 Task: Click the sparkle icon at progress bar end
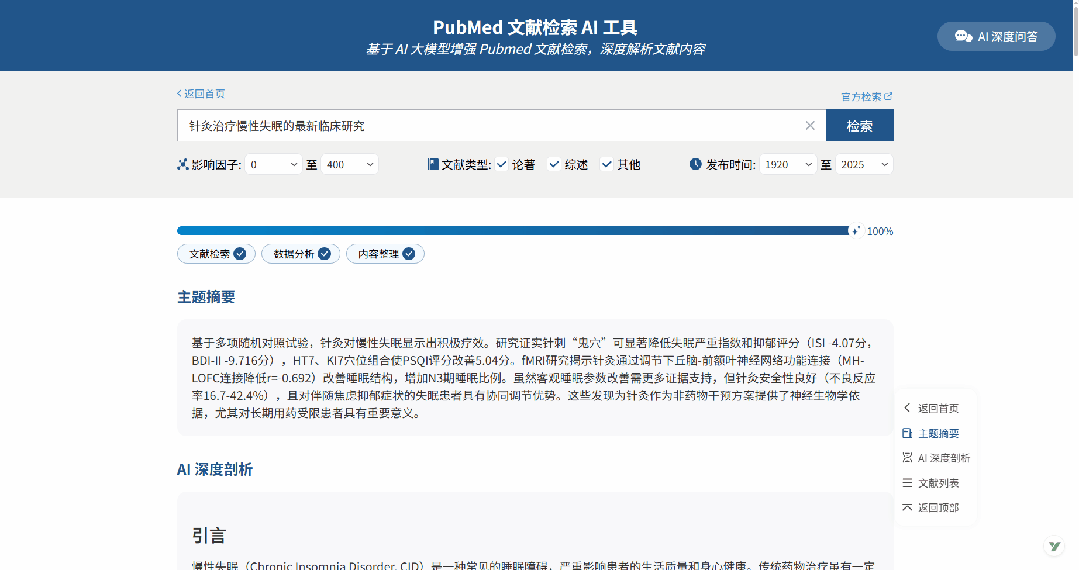pos(855,231)
